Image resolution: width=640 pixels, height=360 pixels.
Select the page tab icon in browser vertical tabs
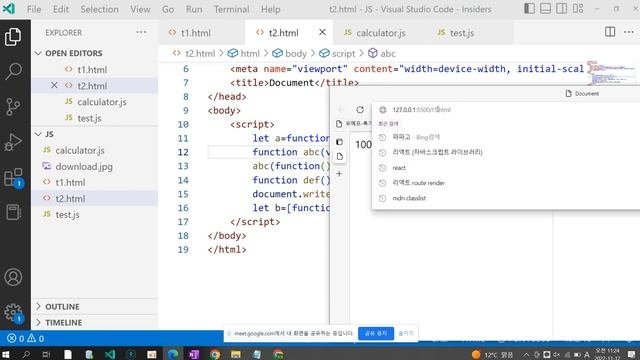340,157
